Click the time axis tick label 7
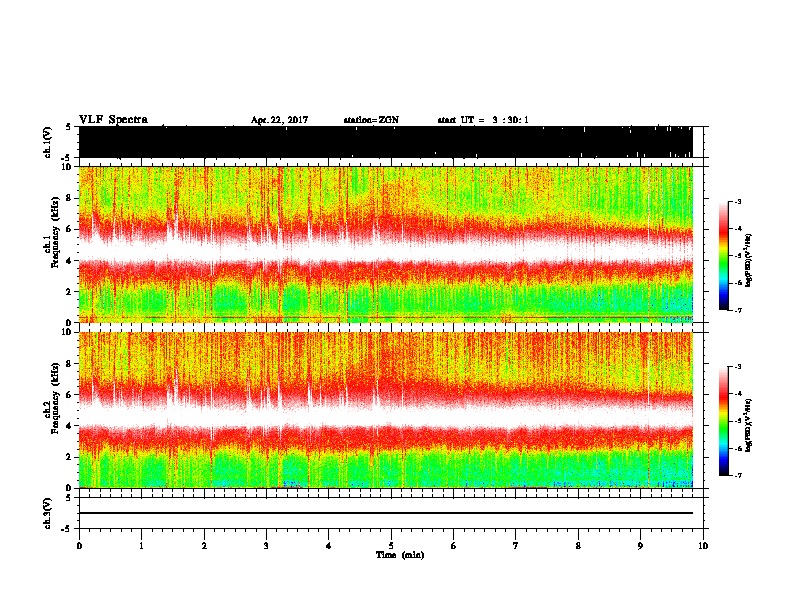 pyautogui.click(x=516, y=545)
